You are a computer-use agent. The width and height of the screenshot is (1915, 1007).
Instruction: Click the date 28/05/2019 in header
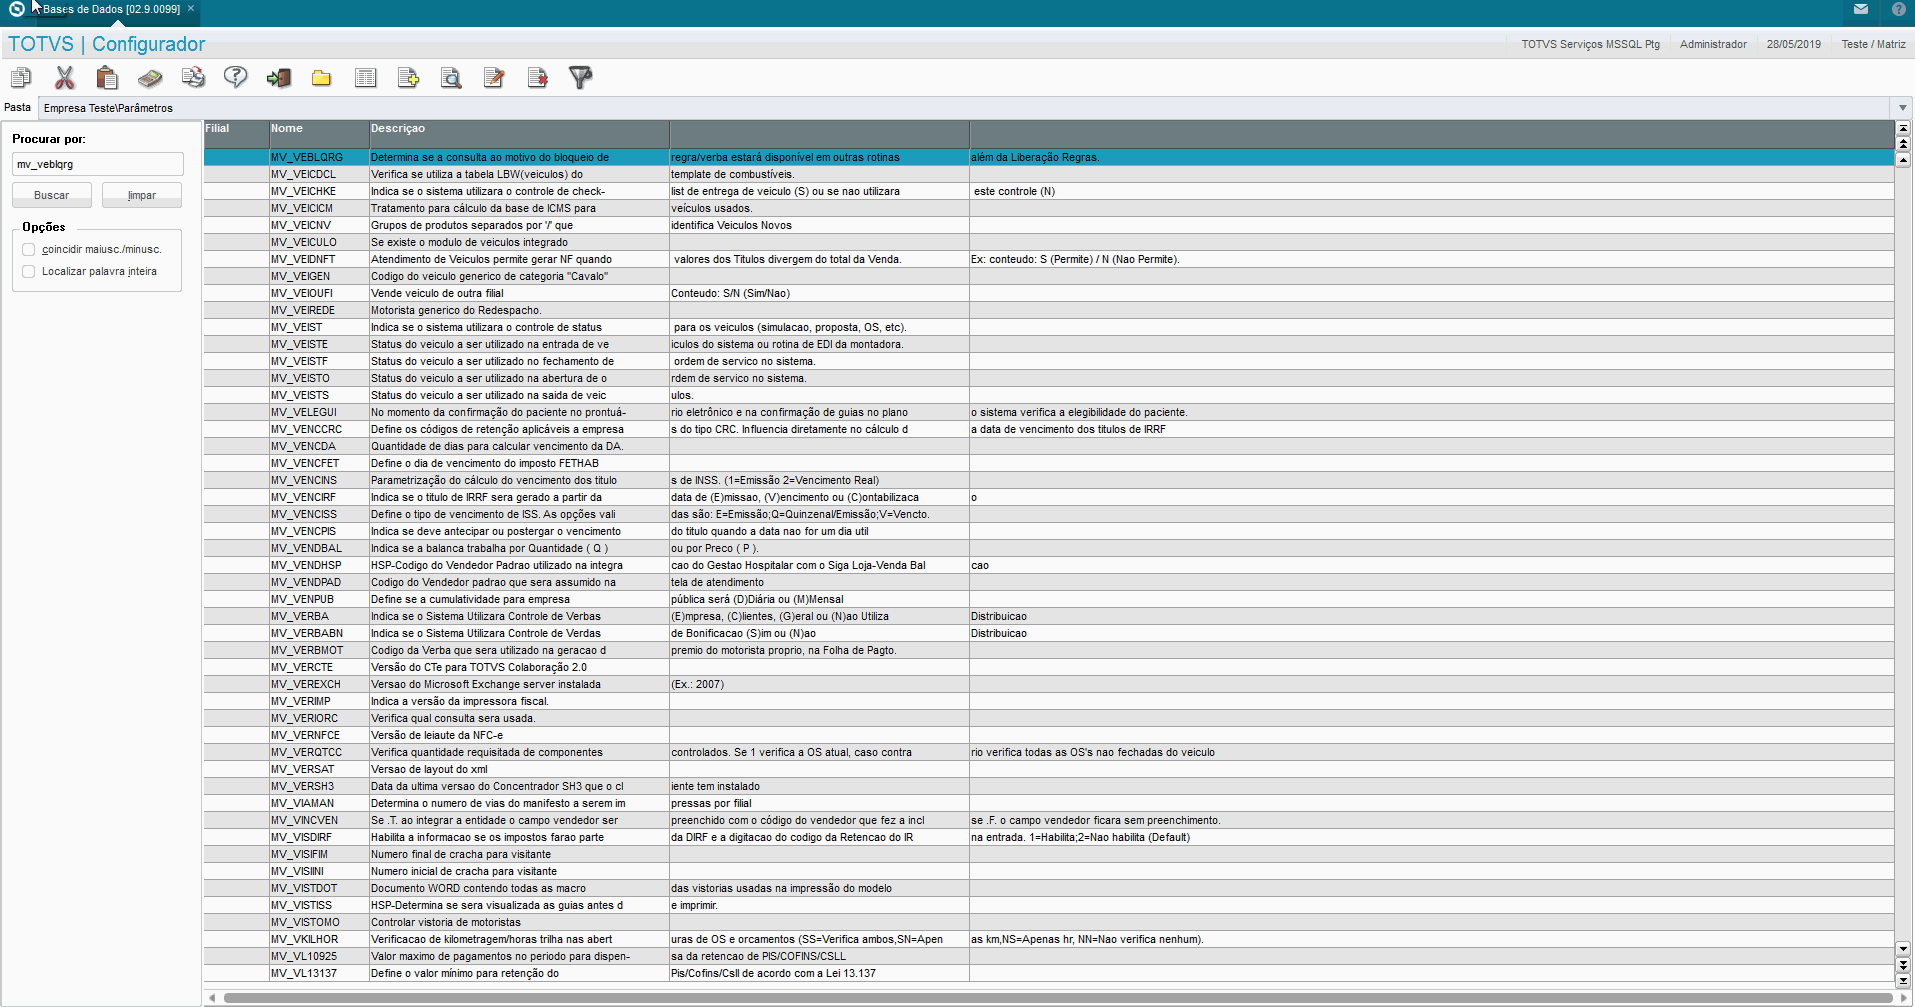coord(1793,44)
